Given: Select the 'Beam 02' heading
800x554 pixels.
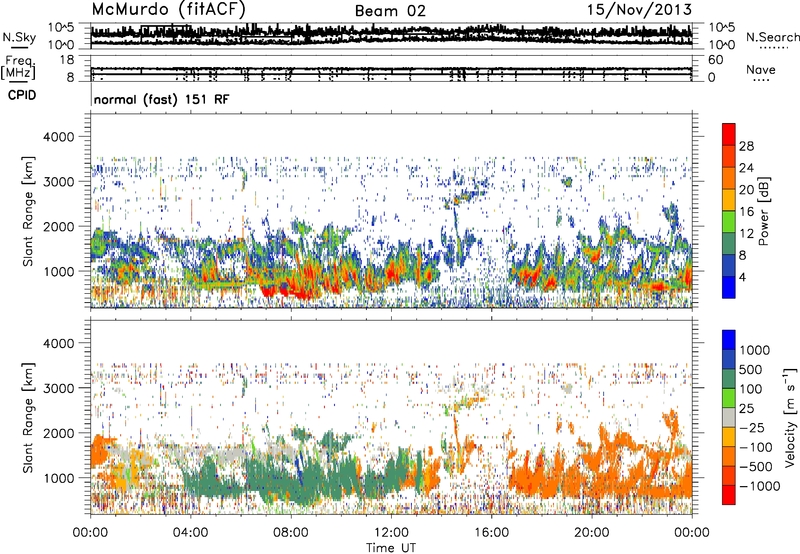Looking at the screenshot, I should (x=390, y=11).
